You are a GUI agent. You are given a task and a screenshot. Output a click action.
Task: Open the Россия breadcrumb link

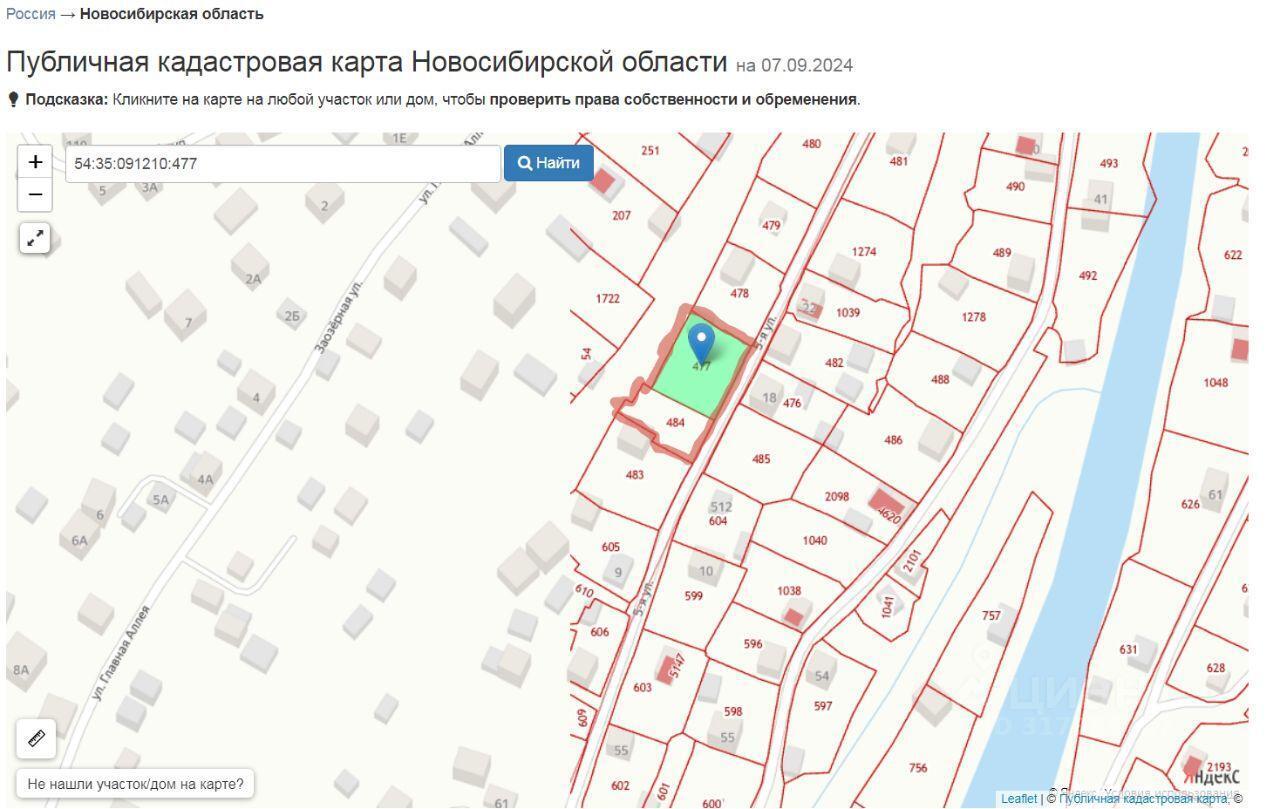click(x=31, y=14)
